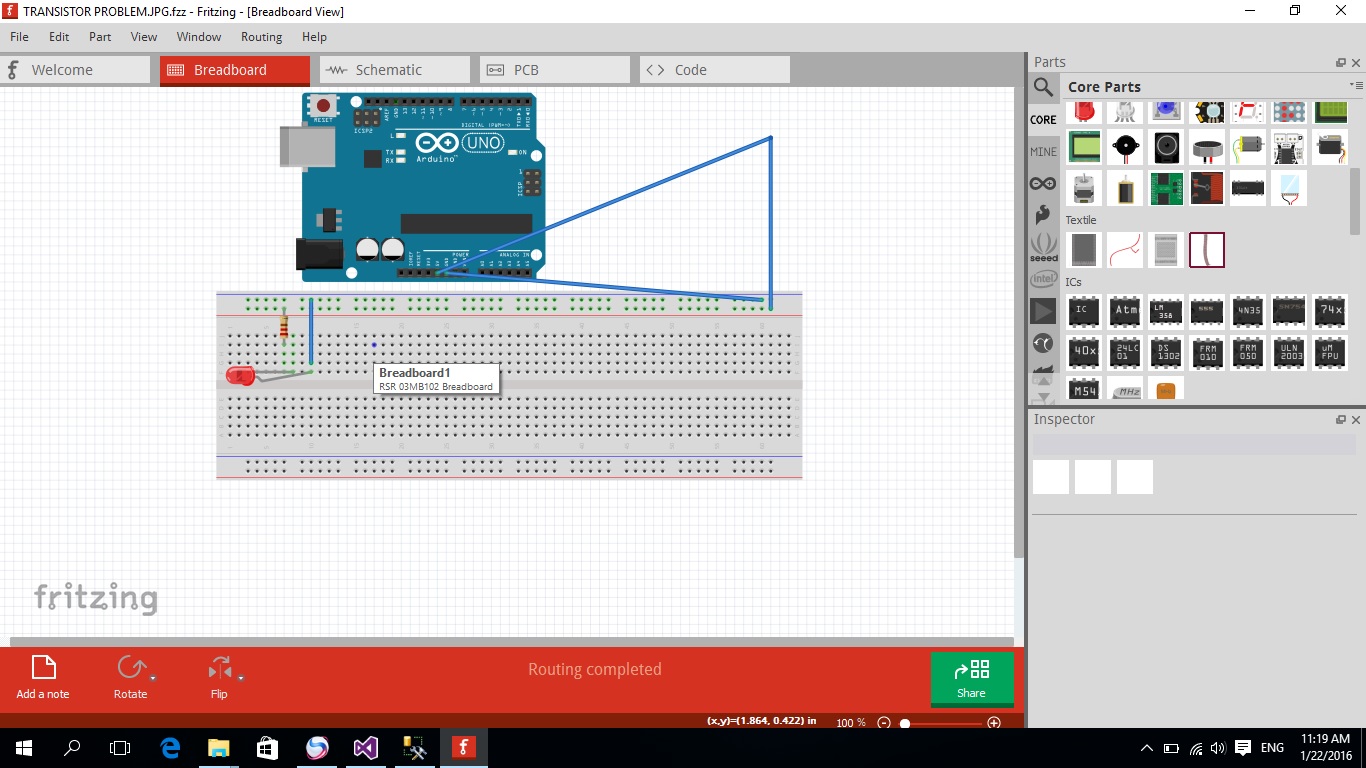The width and height of the screenshot is (1366, 768).
Task: Open Fritzing from the Windows taskbar
Action: click(x=462, y=747)
